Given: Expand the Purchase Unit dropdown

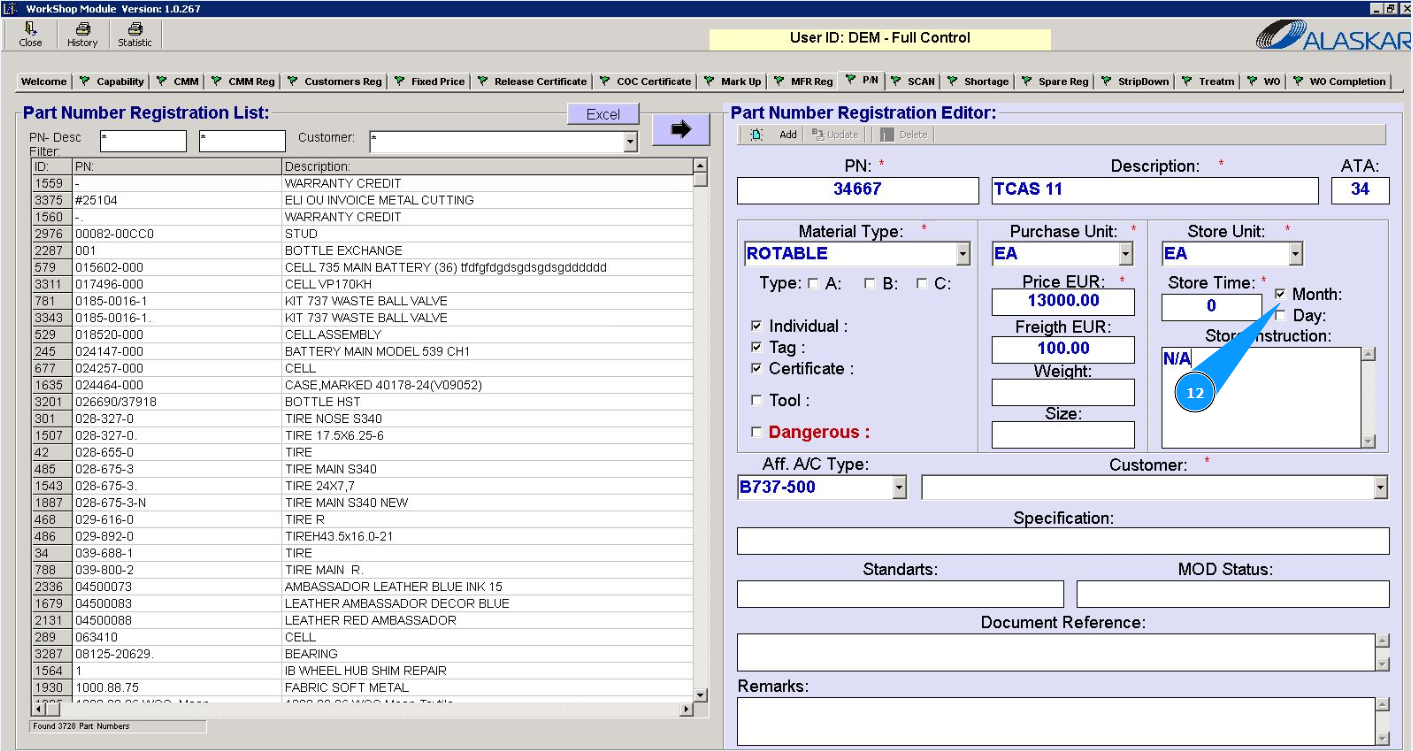Looking at the screenshot, I should tap(1126, 254).
